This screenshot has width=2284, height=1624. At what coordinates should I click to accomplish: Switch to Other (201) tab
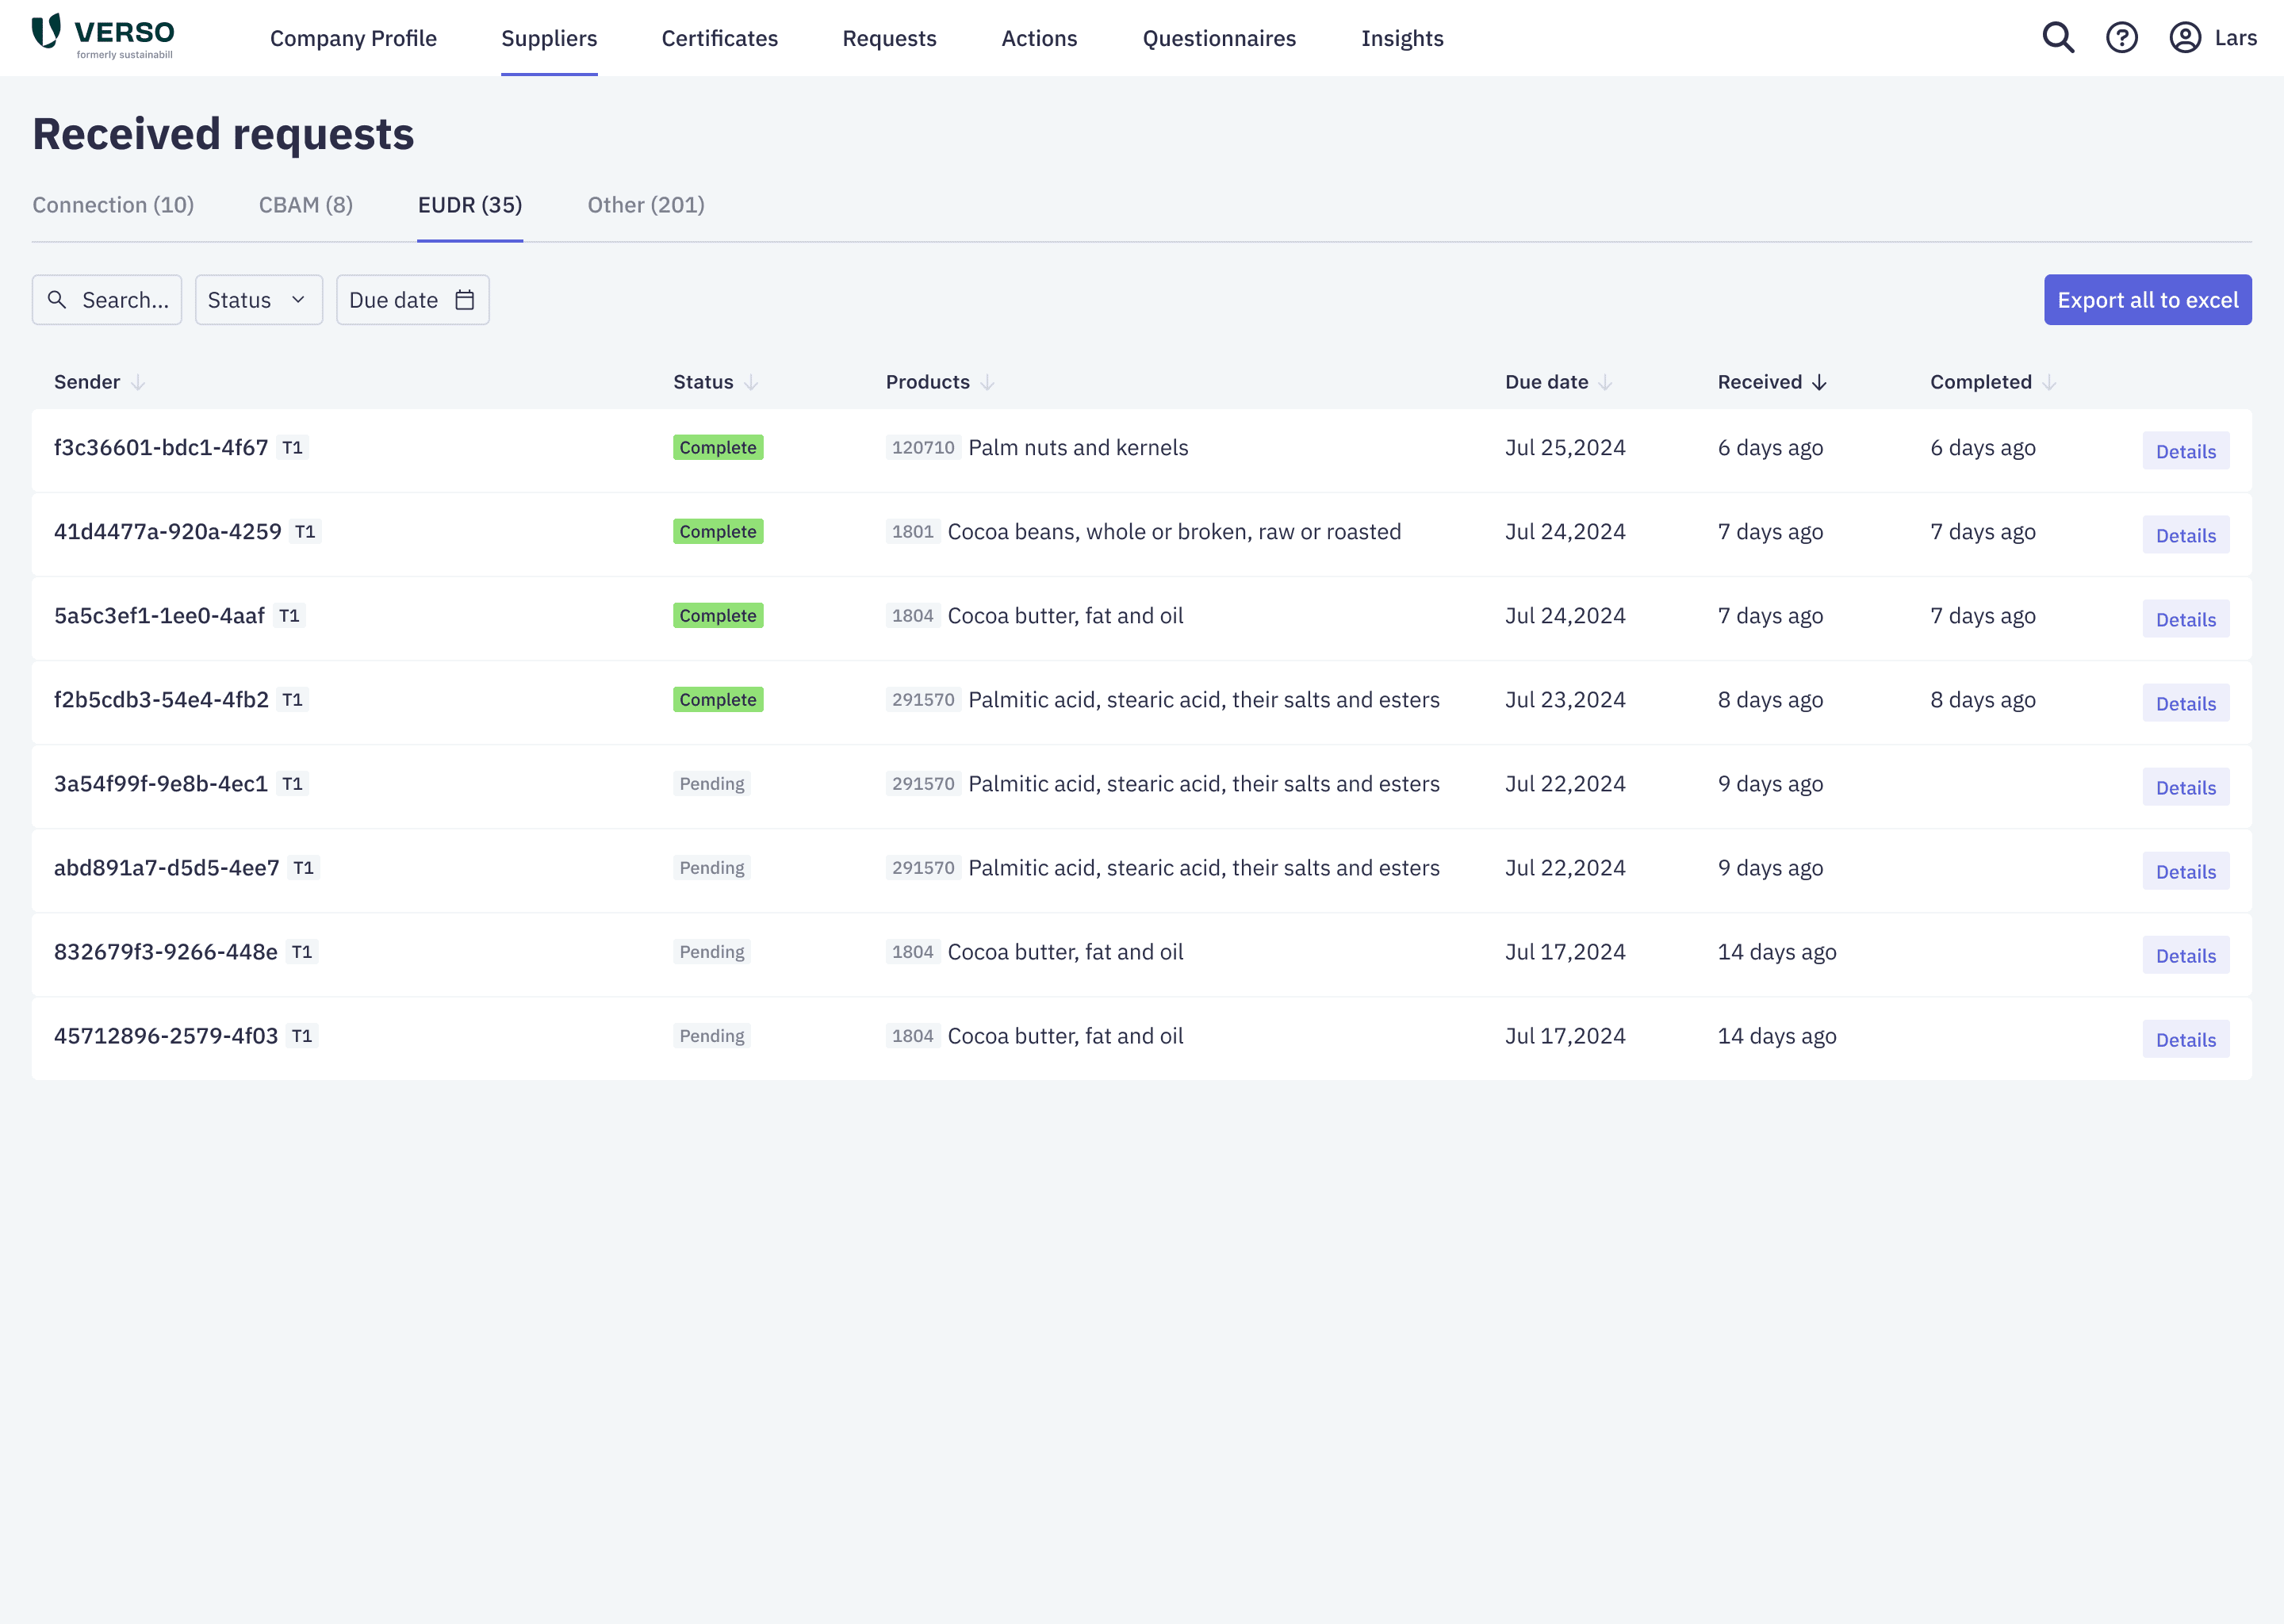(646, 205)
